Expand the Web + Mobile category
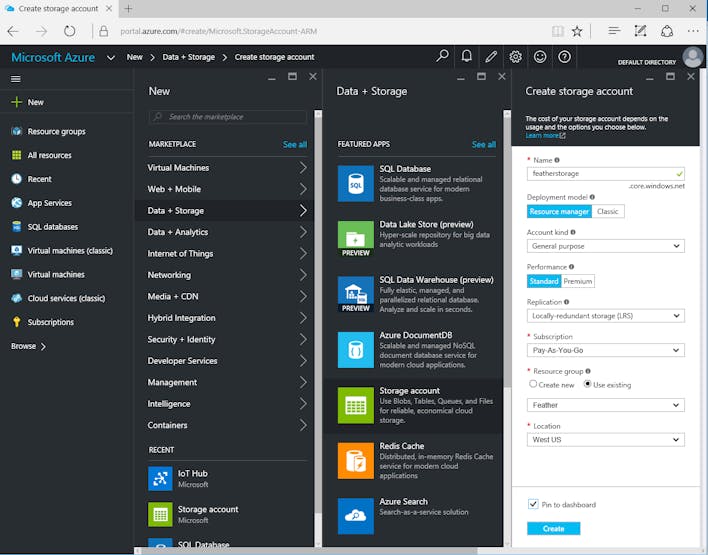The height and width of the screenshot is (555, 708). point(227,189)
